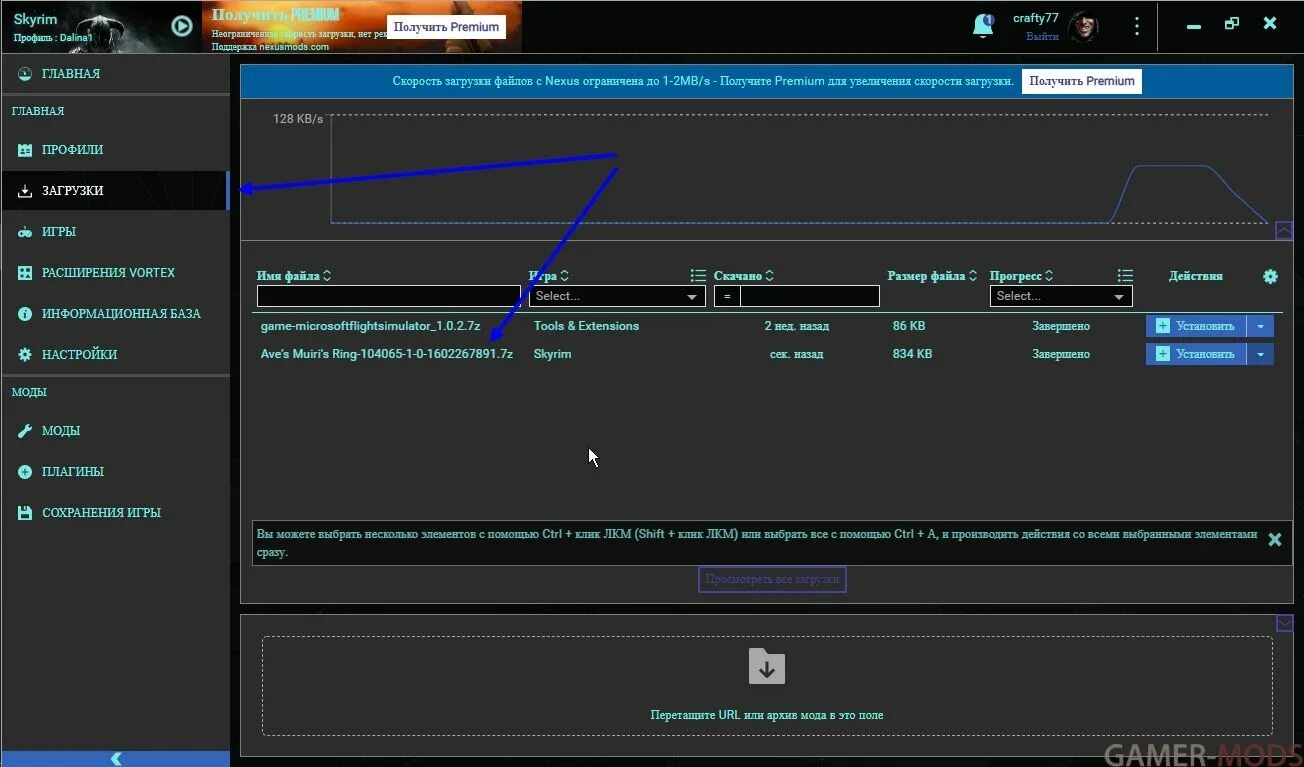Open action dropdown for Muiri's Ring row
The image size is (1304, 767).
tap(1260, 354)
